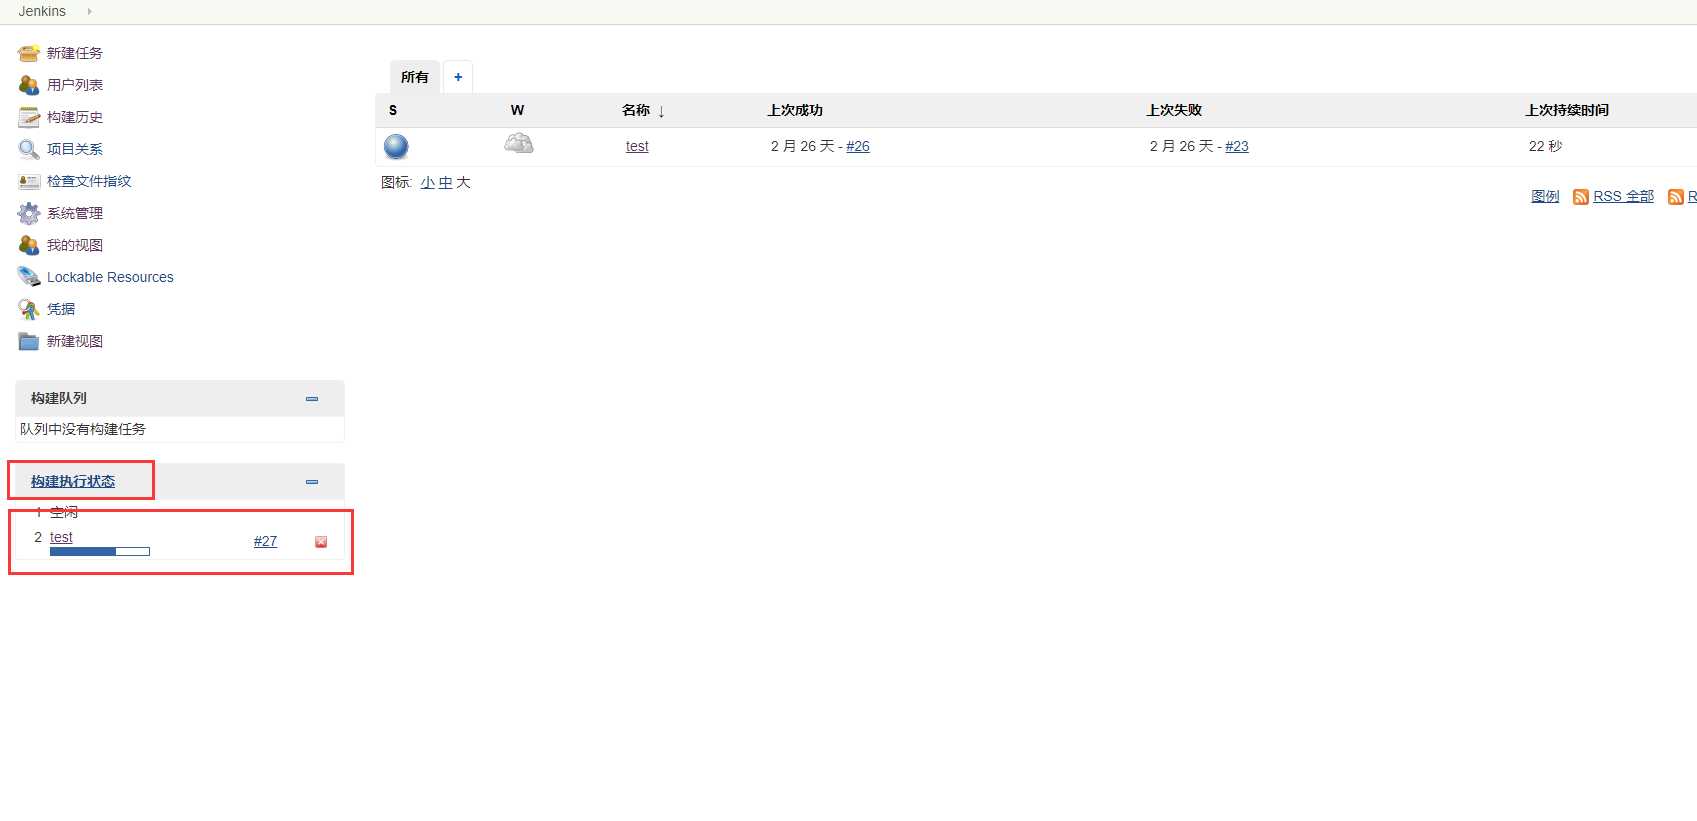Sort by 上次成功 column header
The width and height of the screenshot is (1697, 821).
point(795,110)
